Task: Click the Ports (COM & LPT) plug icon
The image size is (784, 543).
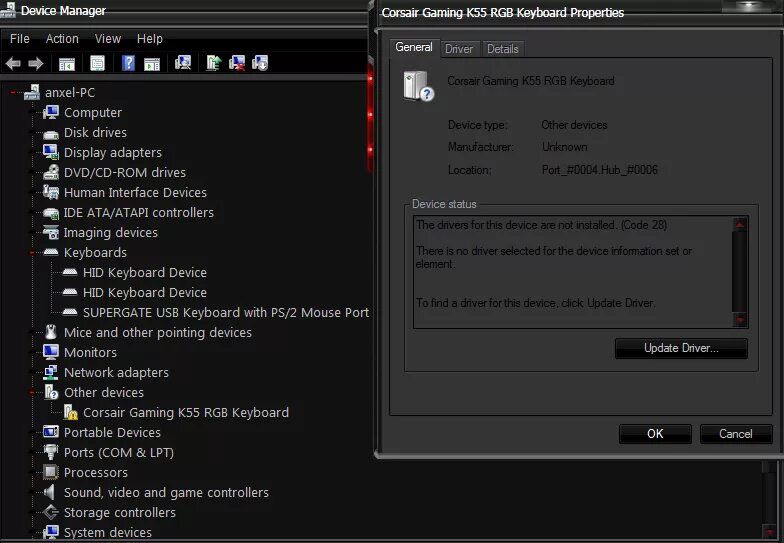Action: coord(50,452)
